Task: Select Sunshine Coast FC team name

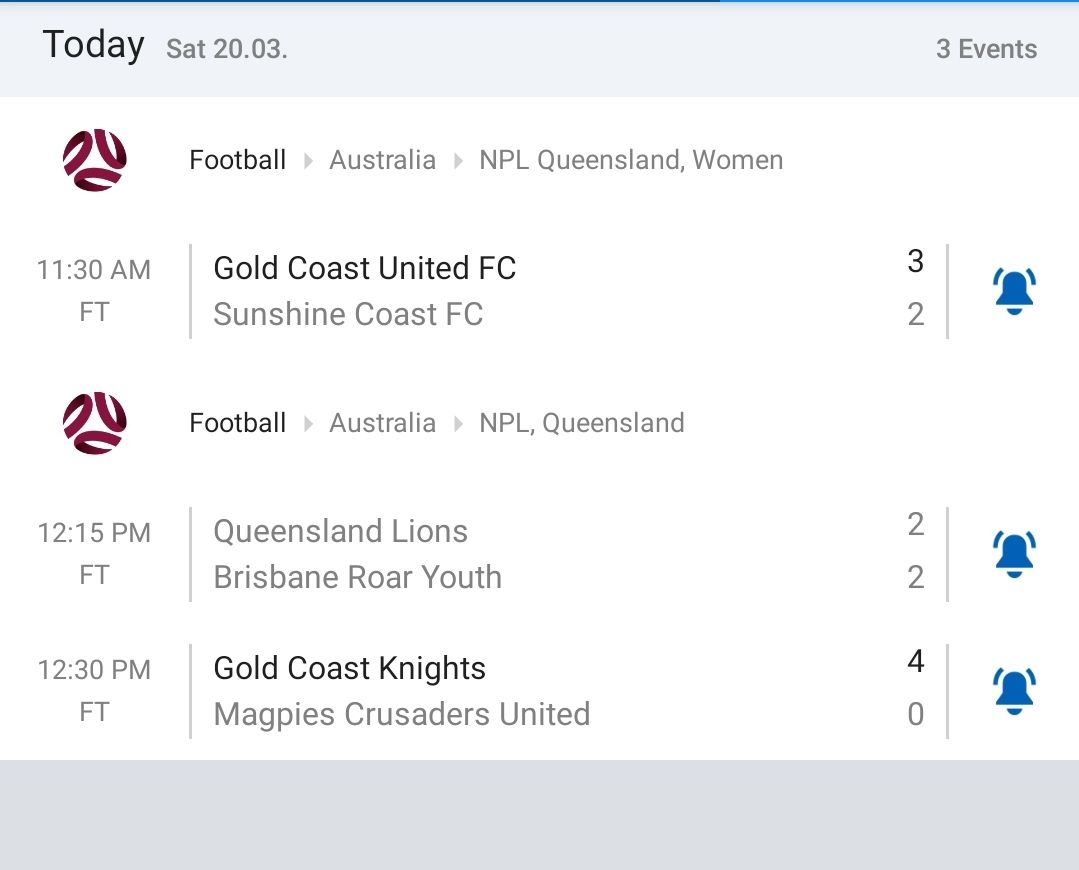Action: [x=348, y=314]
